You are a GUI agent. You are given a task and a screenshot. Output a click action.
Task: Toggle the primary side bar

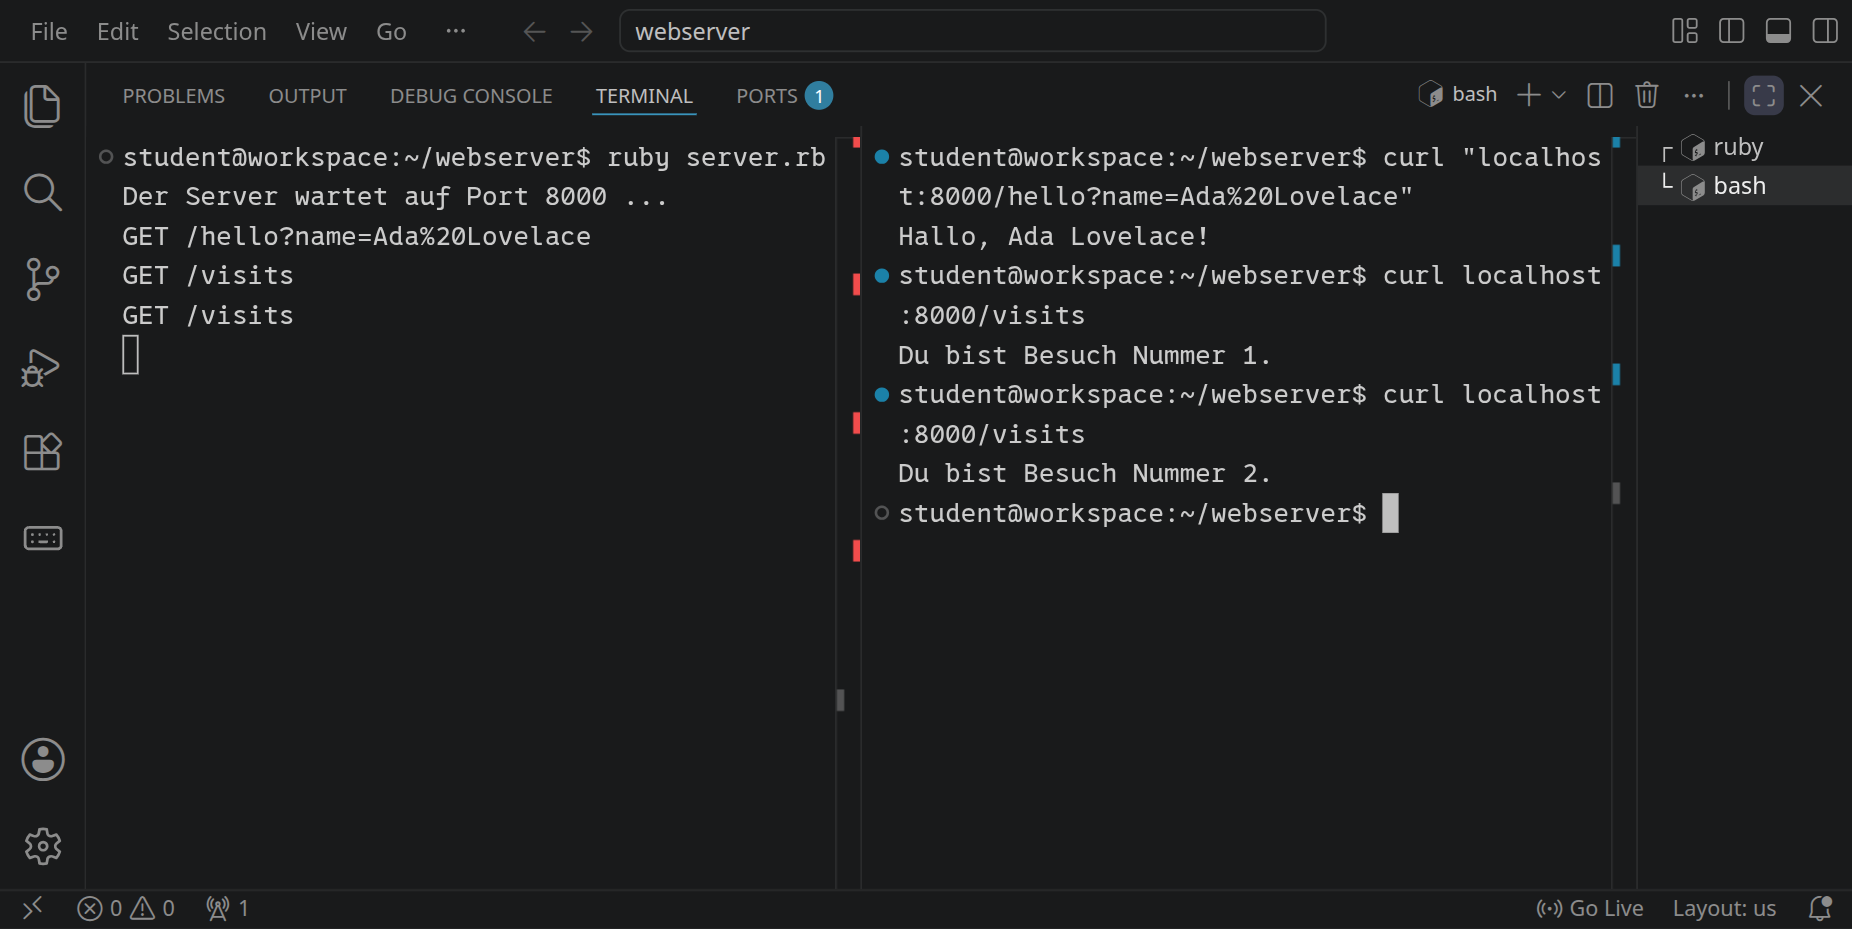point(1732,31)
